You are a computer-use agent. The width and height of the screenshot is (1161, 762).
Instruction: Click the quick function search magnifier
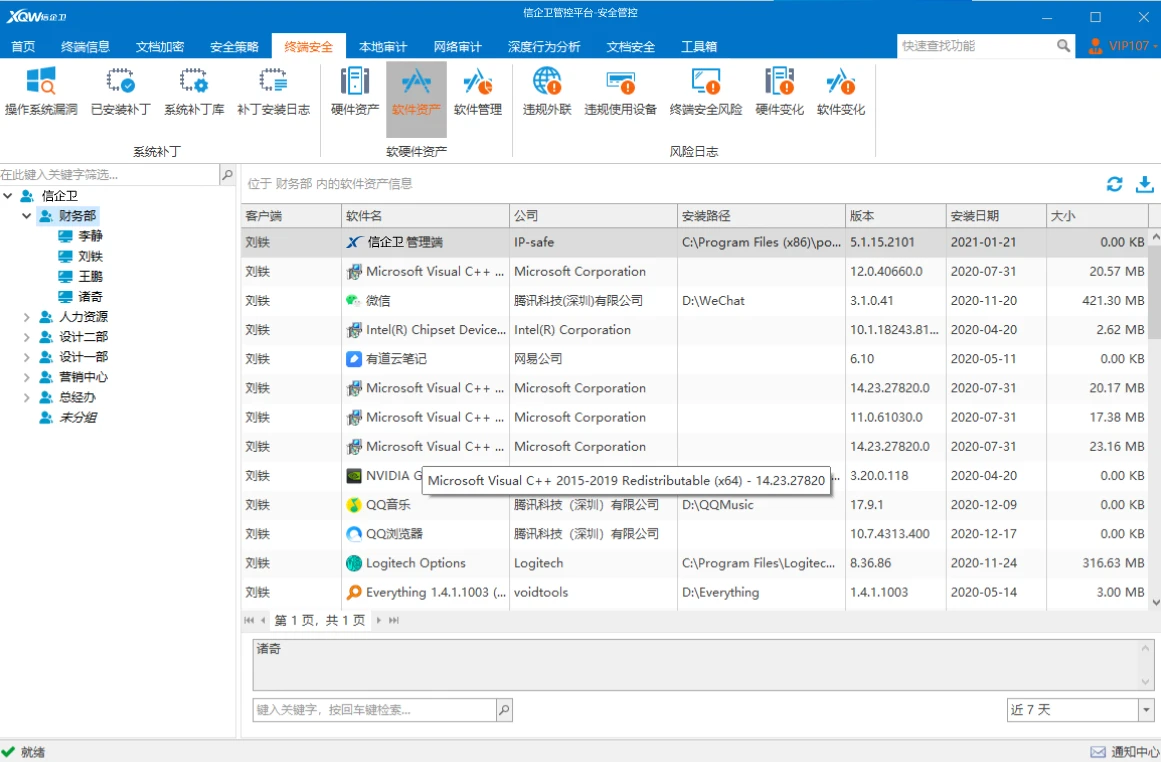(1063, 46)
